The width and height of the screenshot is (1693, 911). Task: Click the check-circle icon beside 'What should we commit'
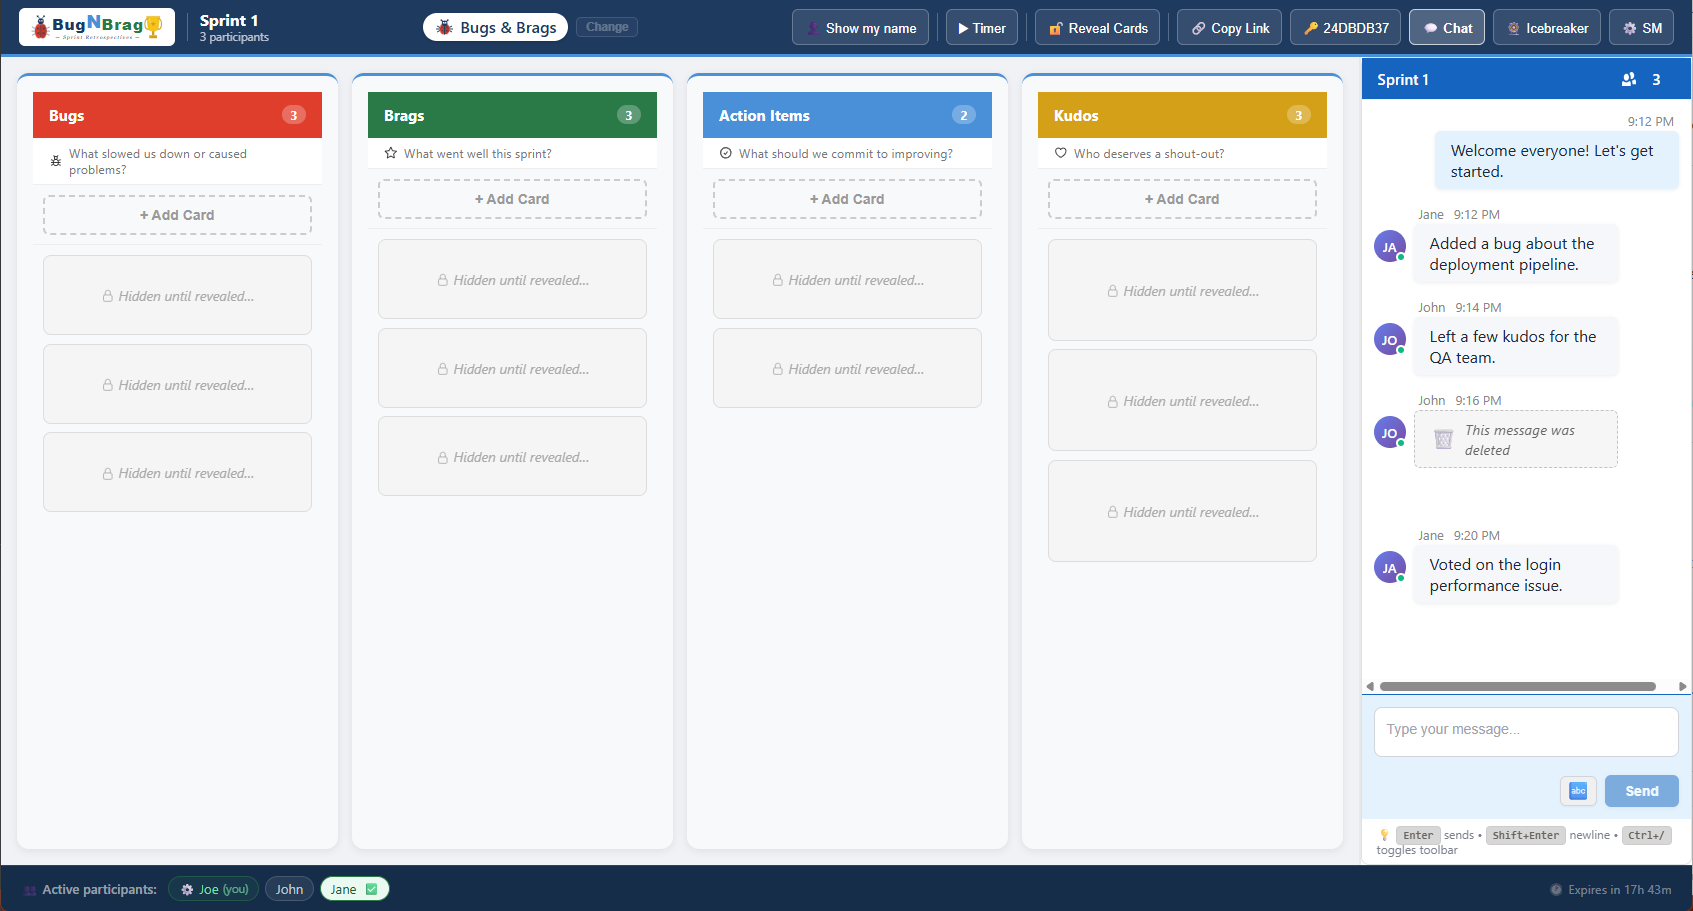coord(726,153)
